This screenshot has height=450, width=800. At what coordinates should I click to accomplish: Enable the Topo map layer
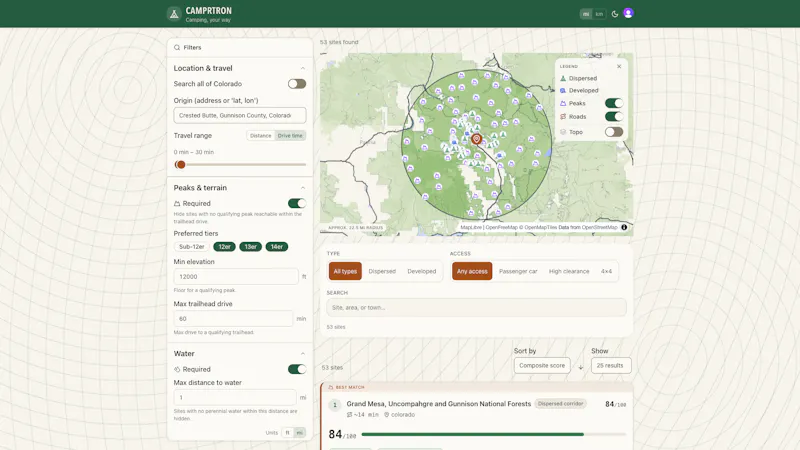pos(614,132)
